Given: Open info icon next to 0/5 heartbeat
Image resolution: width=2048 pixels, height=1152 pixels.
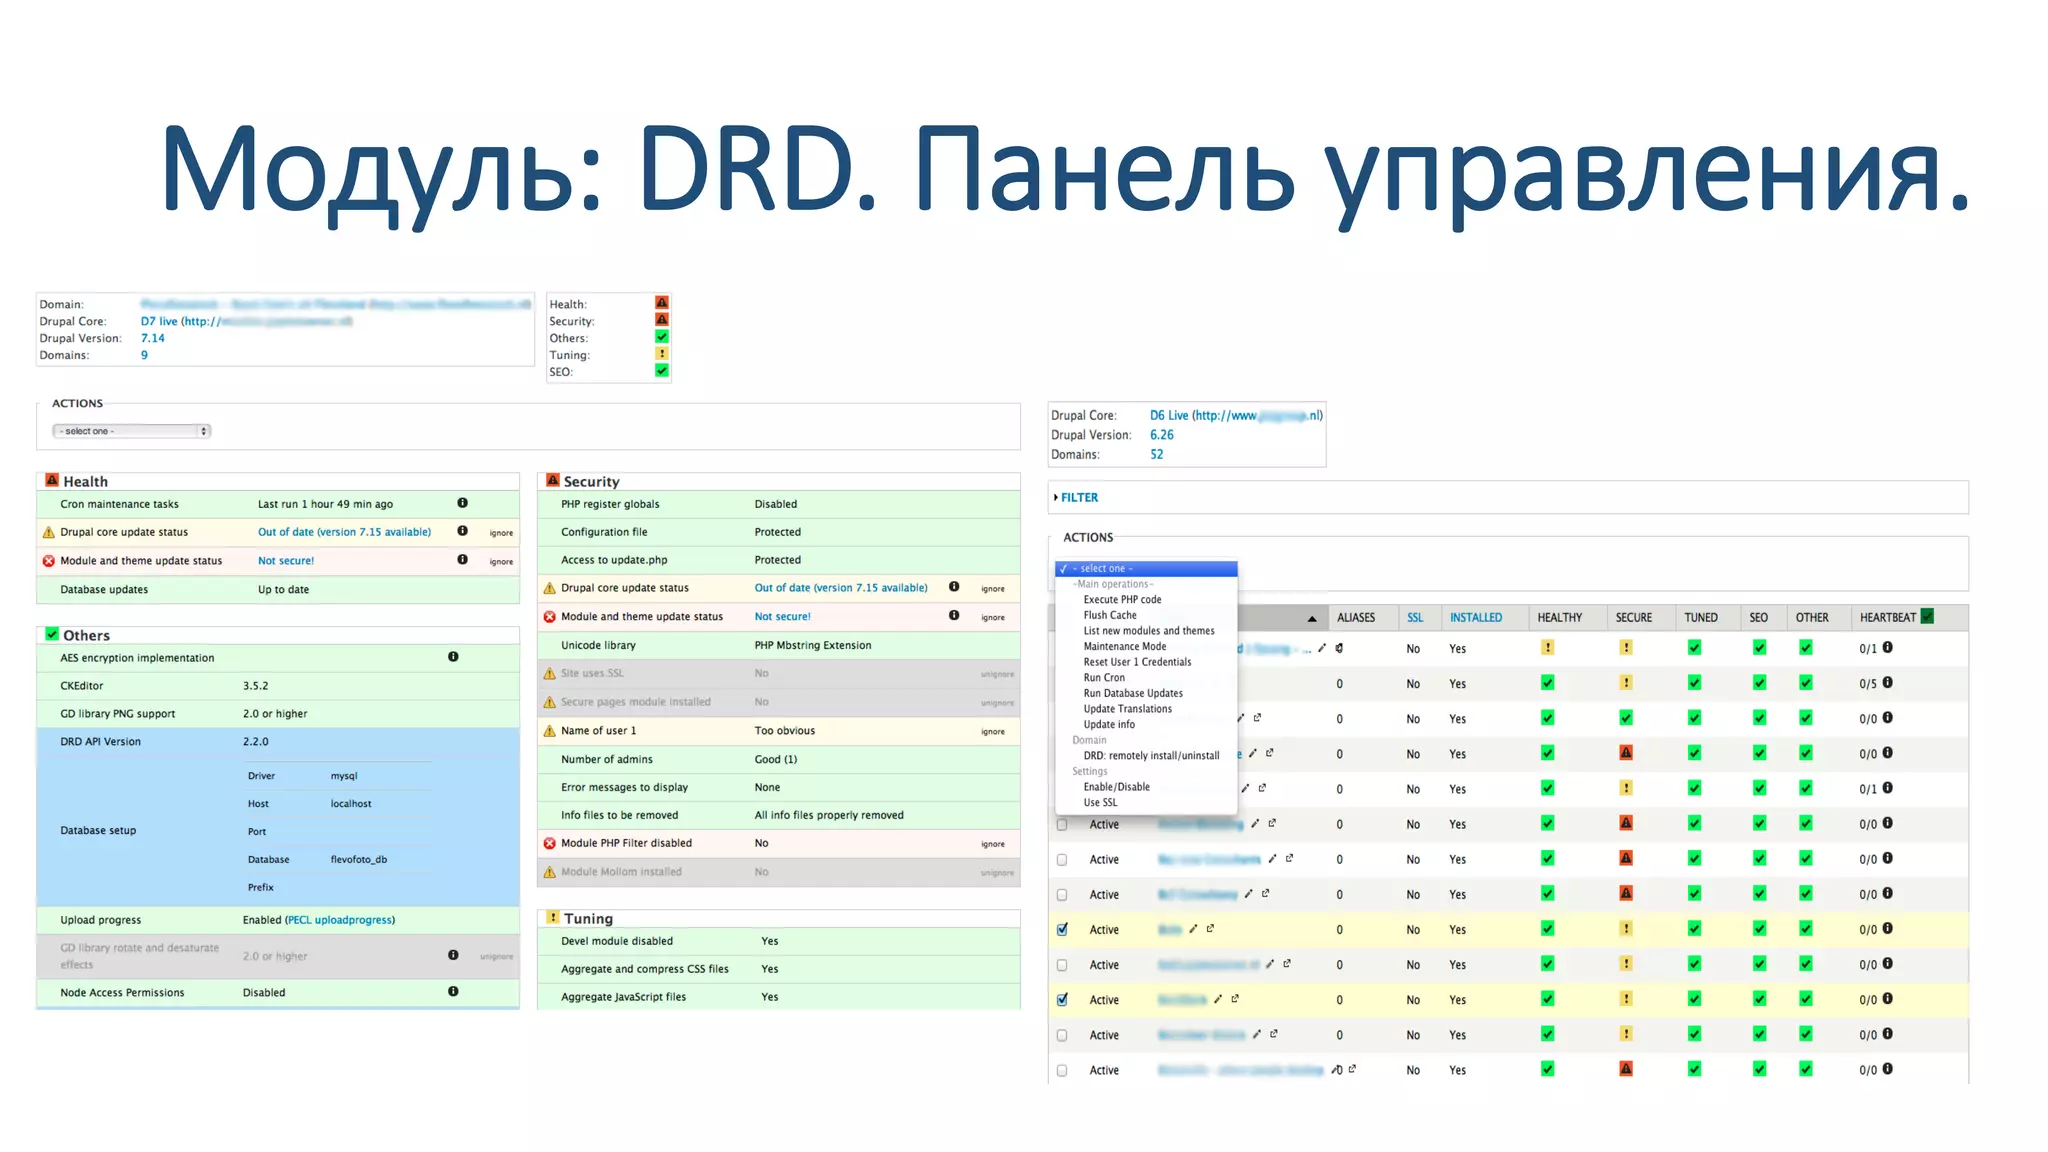Looking at the screenshot, I should 1888,683.
